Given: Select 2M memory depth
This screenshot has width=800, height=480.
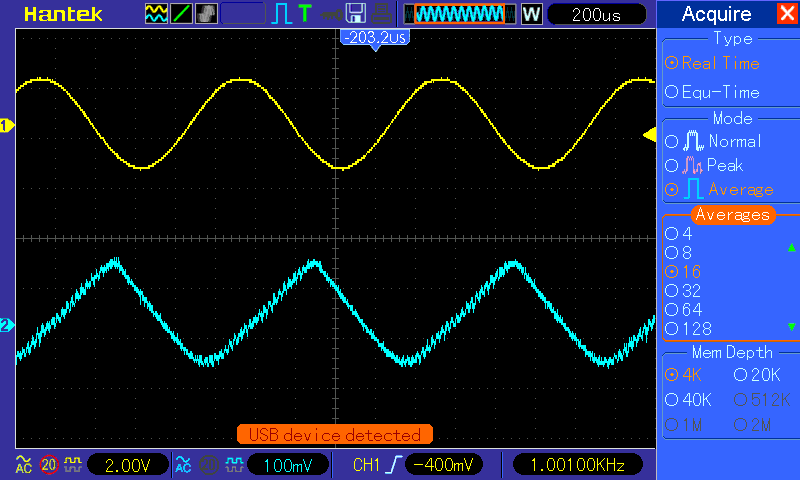Looking at the screenshot, I should pos(753,424).
